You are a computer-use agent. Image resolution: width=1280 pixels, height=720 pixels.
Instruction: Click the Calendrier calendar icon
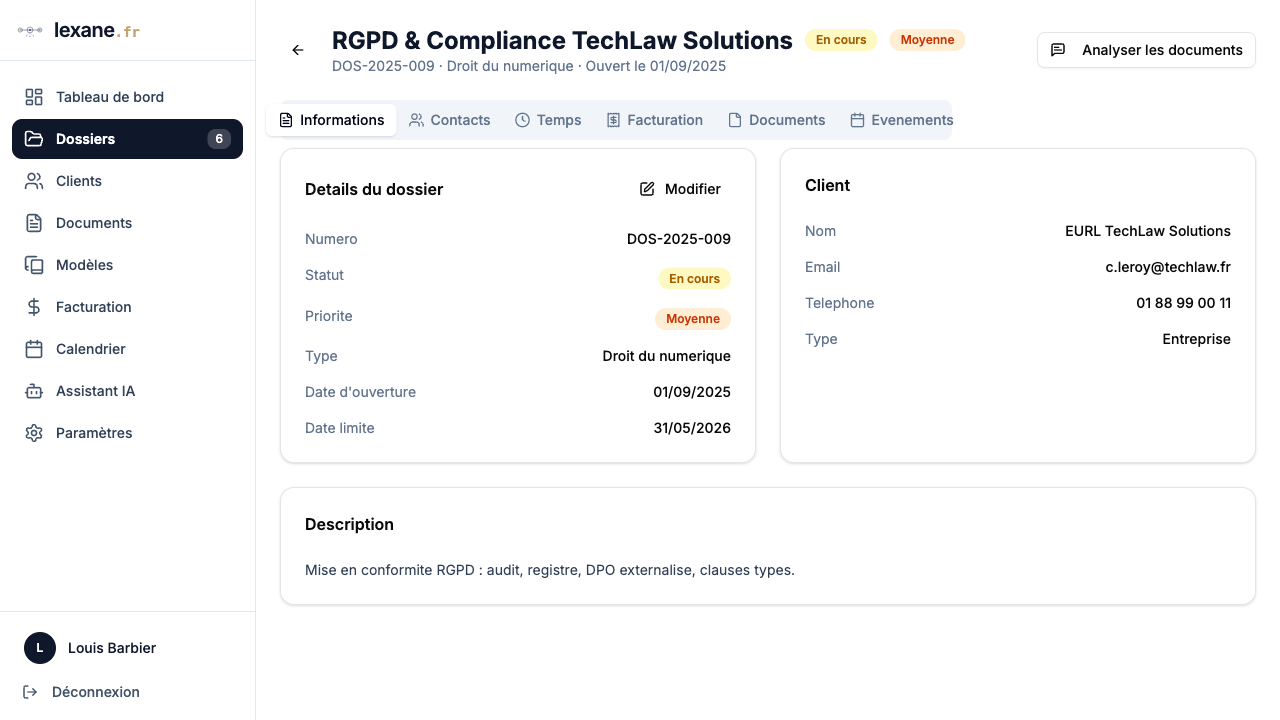point(34,349)
